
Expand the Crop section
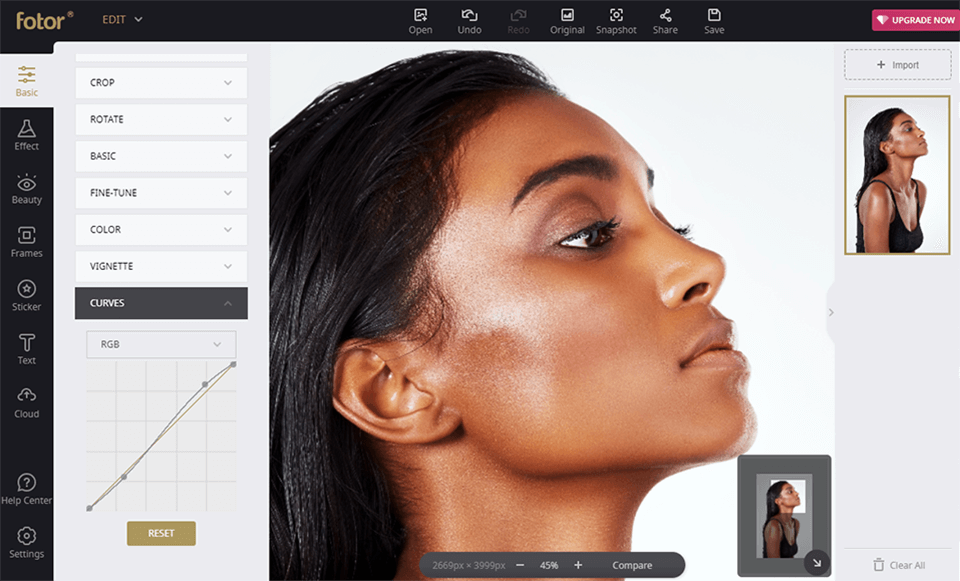161,82
